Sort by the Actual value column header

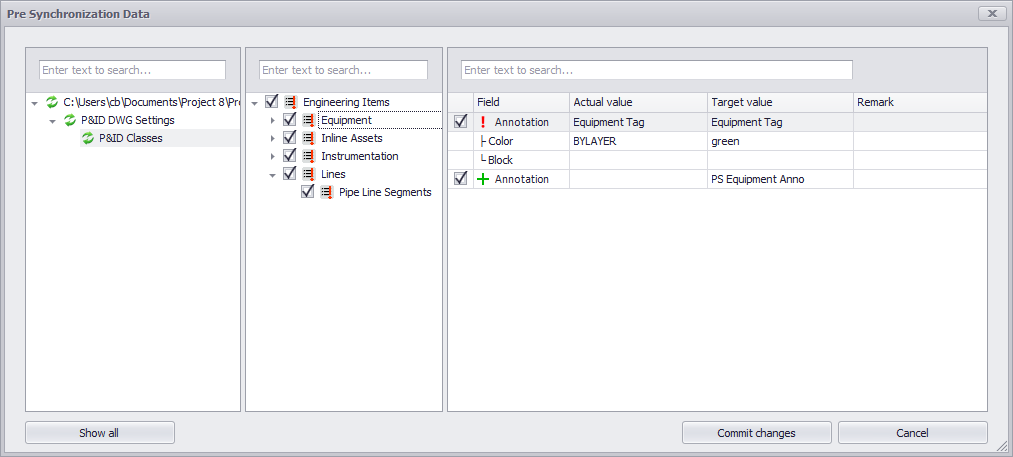click(x=638, y=103)
